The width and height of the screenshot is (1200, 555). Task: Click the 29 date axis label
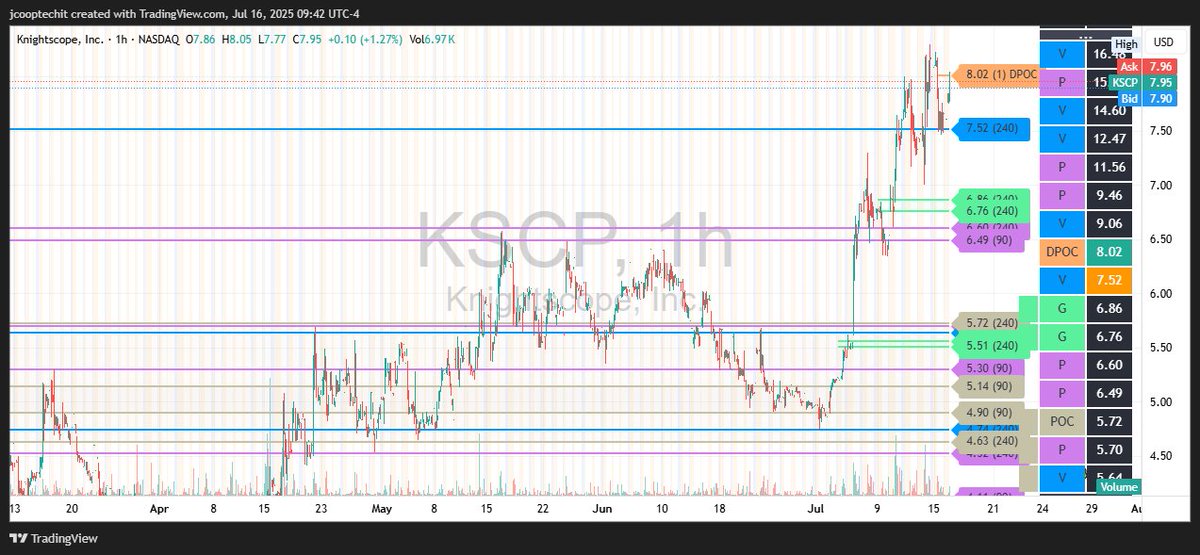[1094, 508]
